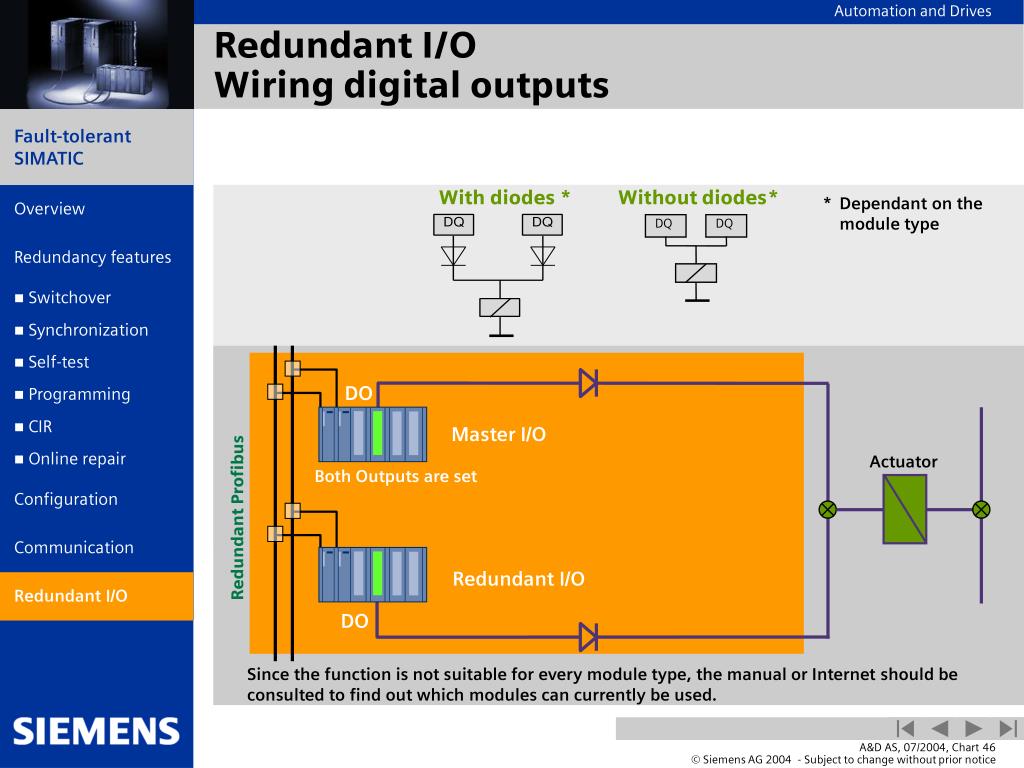Click the green Actuator symbol
The width and height of the screenshot is (1024, 768).
coord(904,509)
